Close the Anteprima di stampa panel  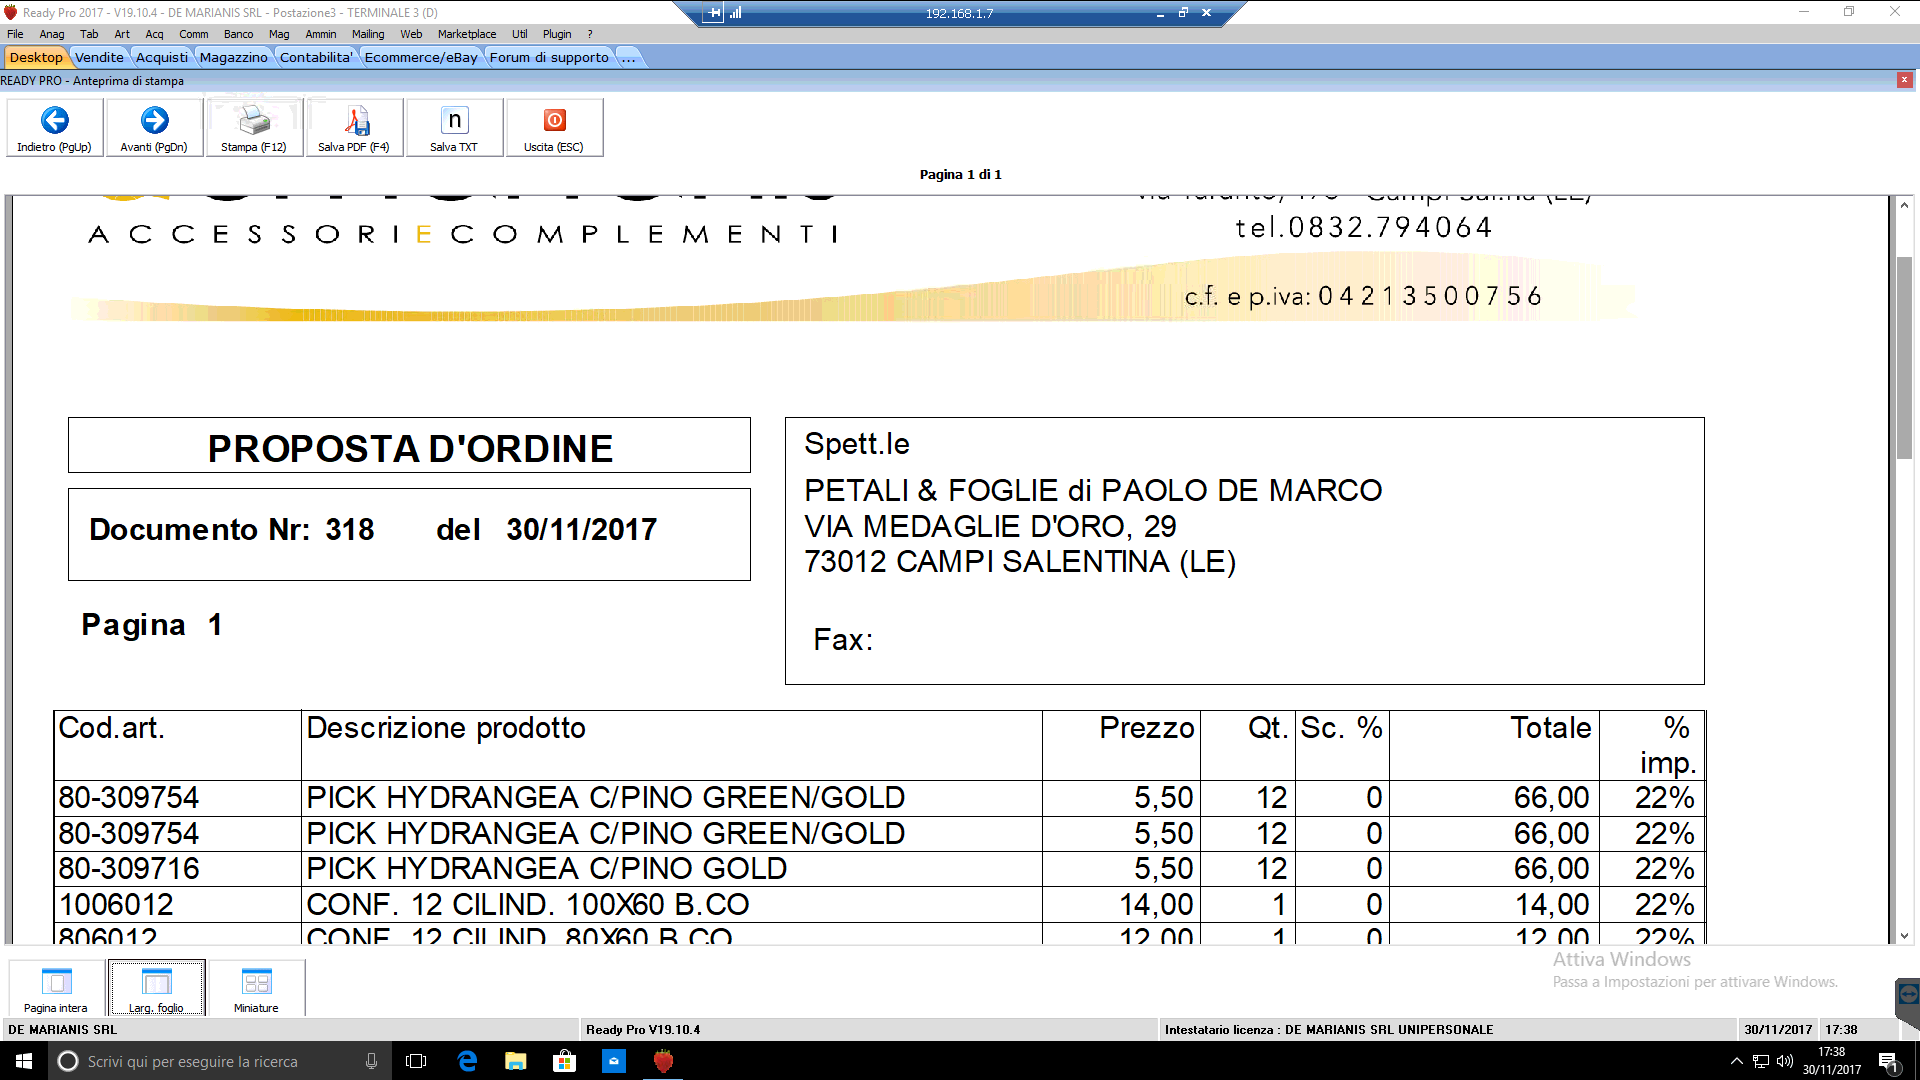[x=1904, y=80]
